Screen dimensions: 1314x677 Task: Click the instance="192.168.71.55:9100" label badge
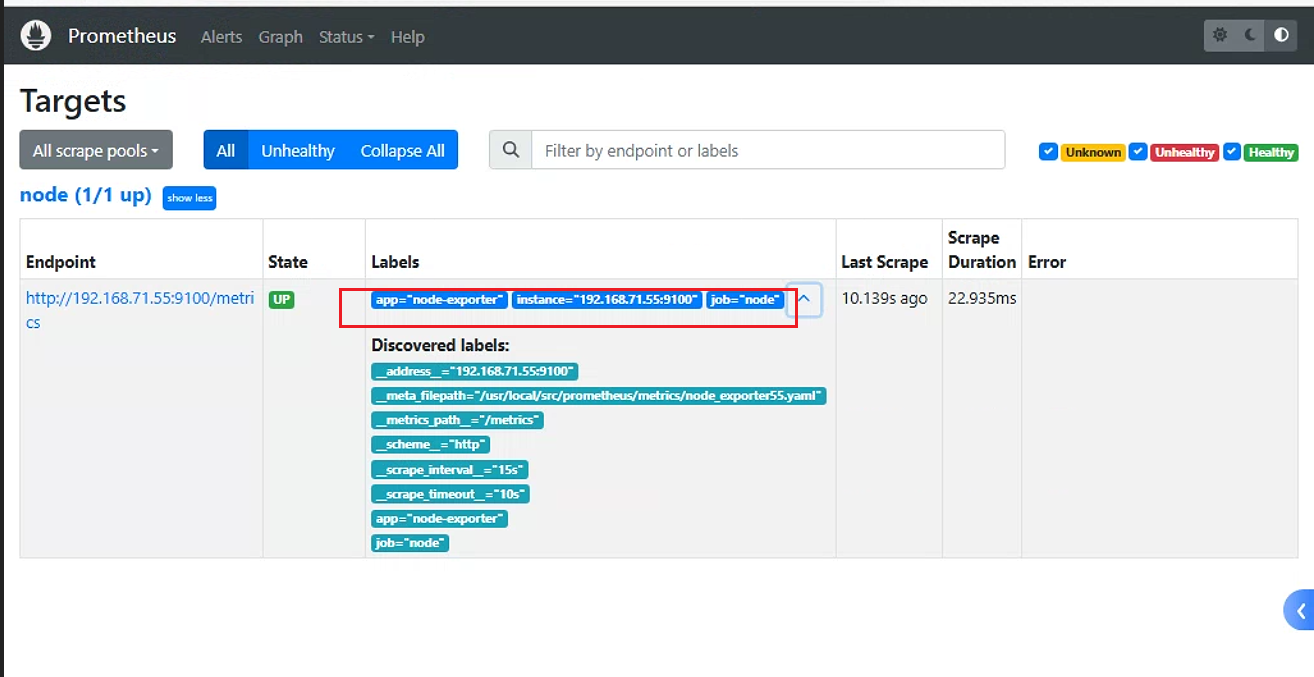click(x=606, y=300)
